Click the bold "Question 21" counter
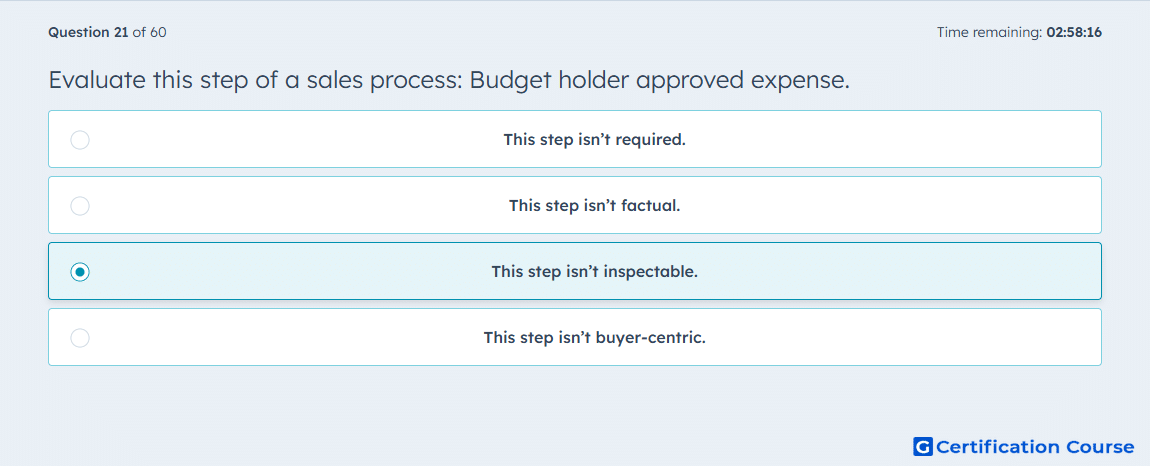Image resolution: width=1150 pixels, height=466 pixels. tap(89, 32)
